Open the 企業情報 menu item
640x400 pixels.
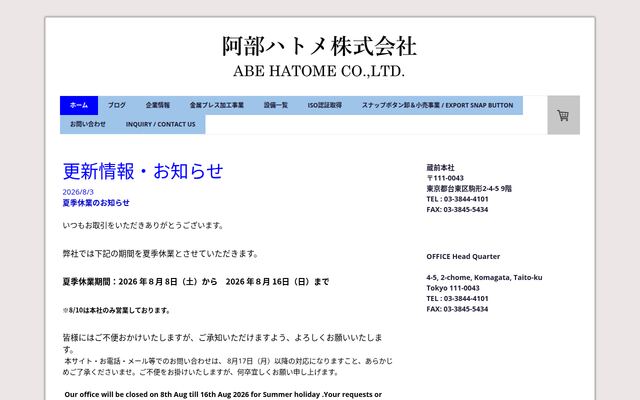(158, 105)
